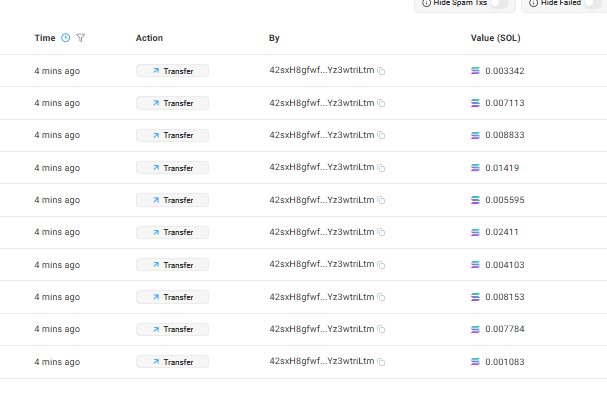Click the Transfer badge in the 0.001083 row
Viewport: 607px width, 400px height.
click(172, 362)
